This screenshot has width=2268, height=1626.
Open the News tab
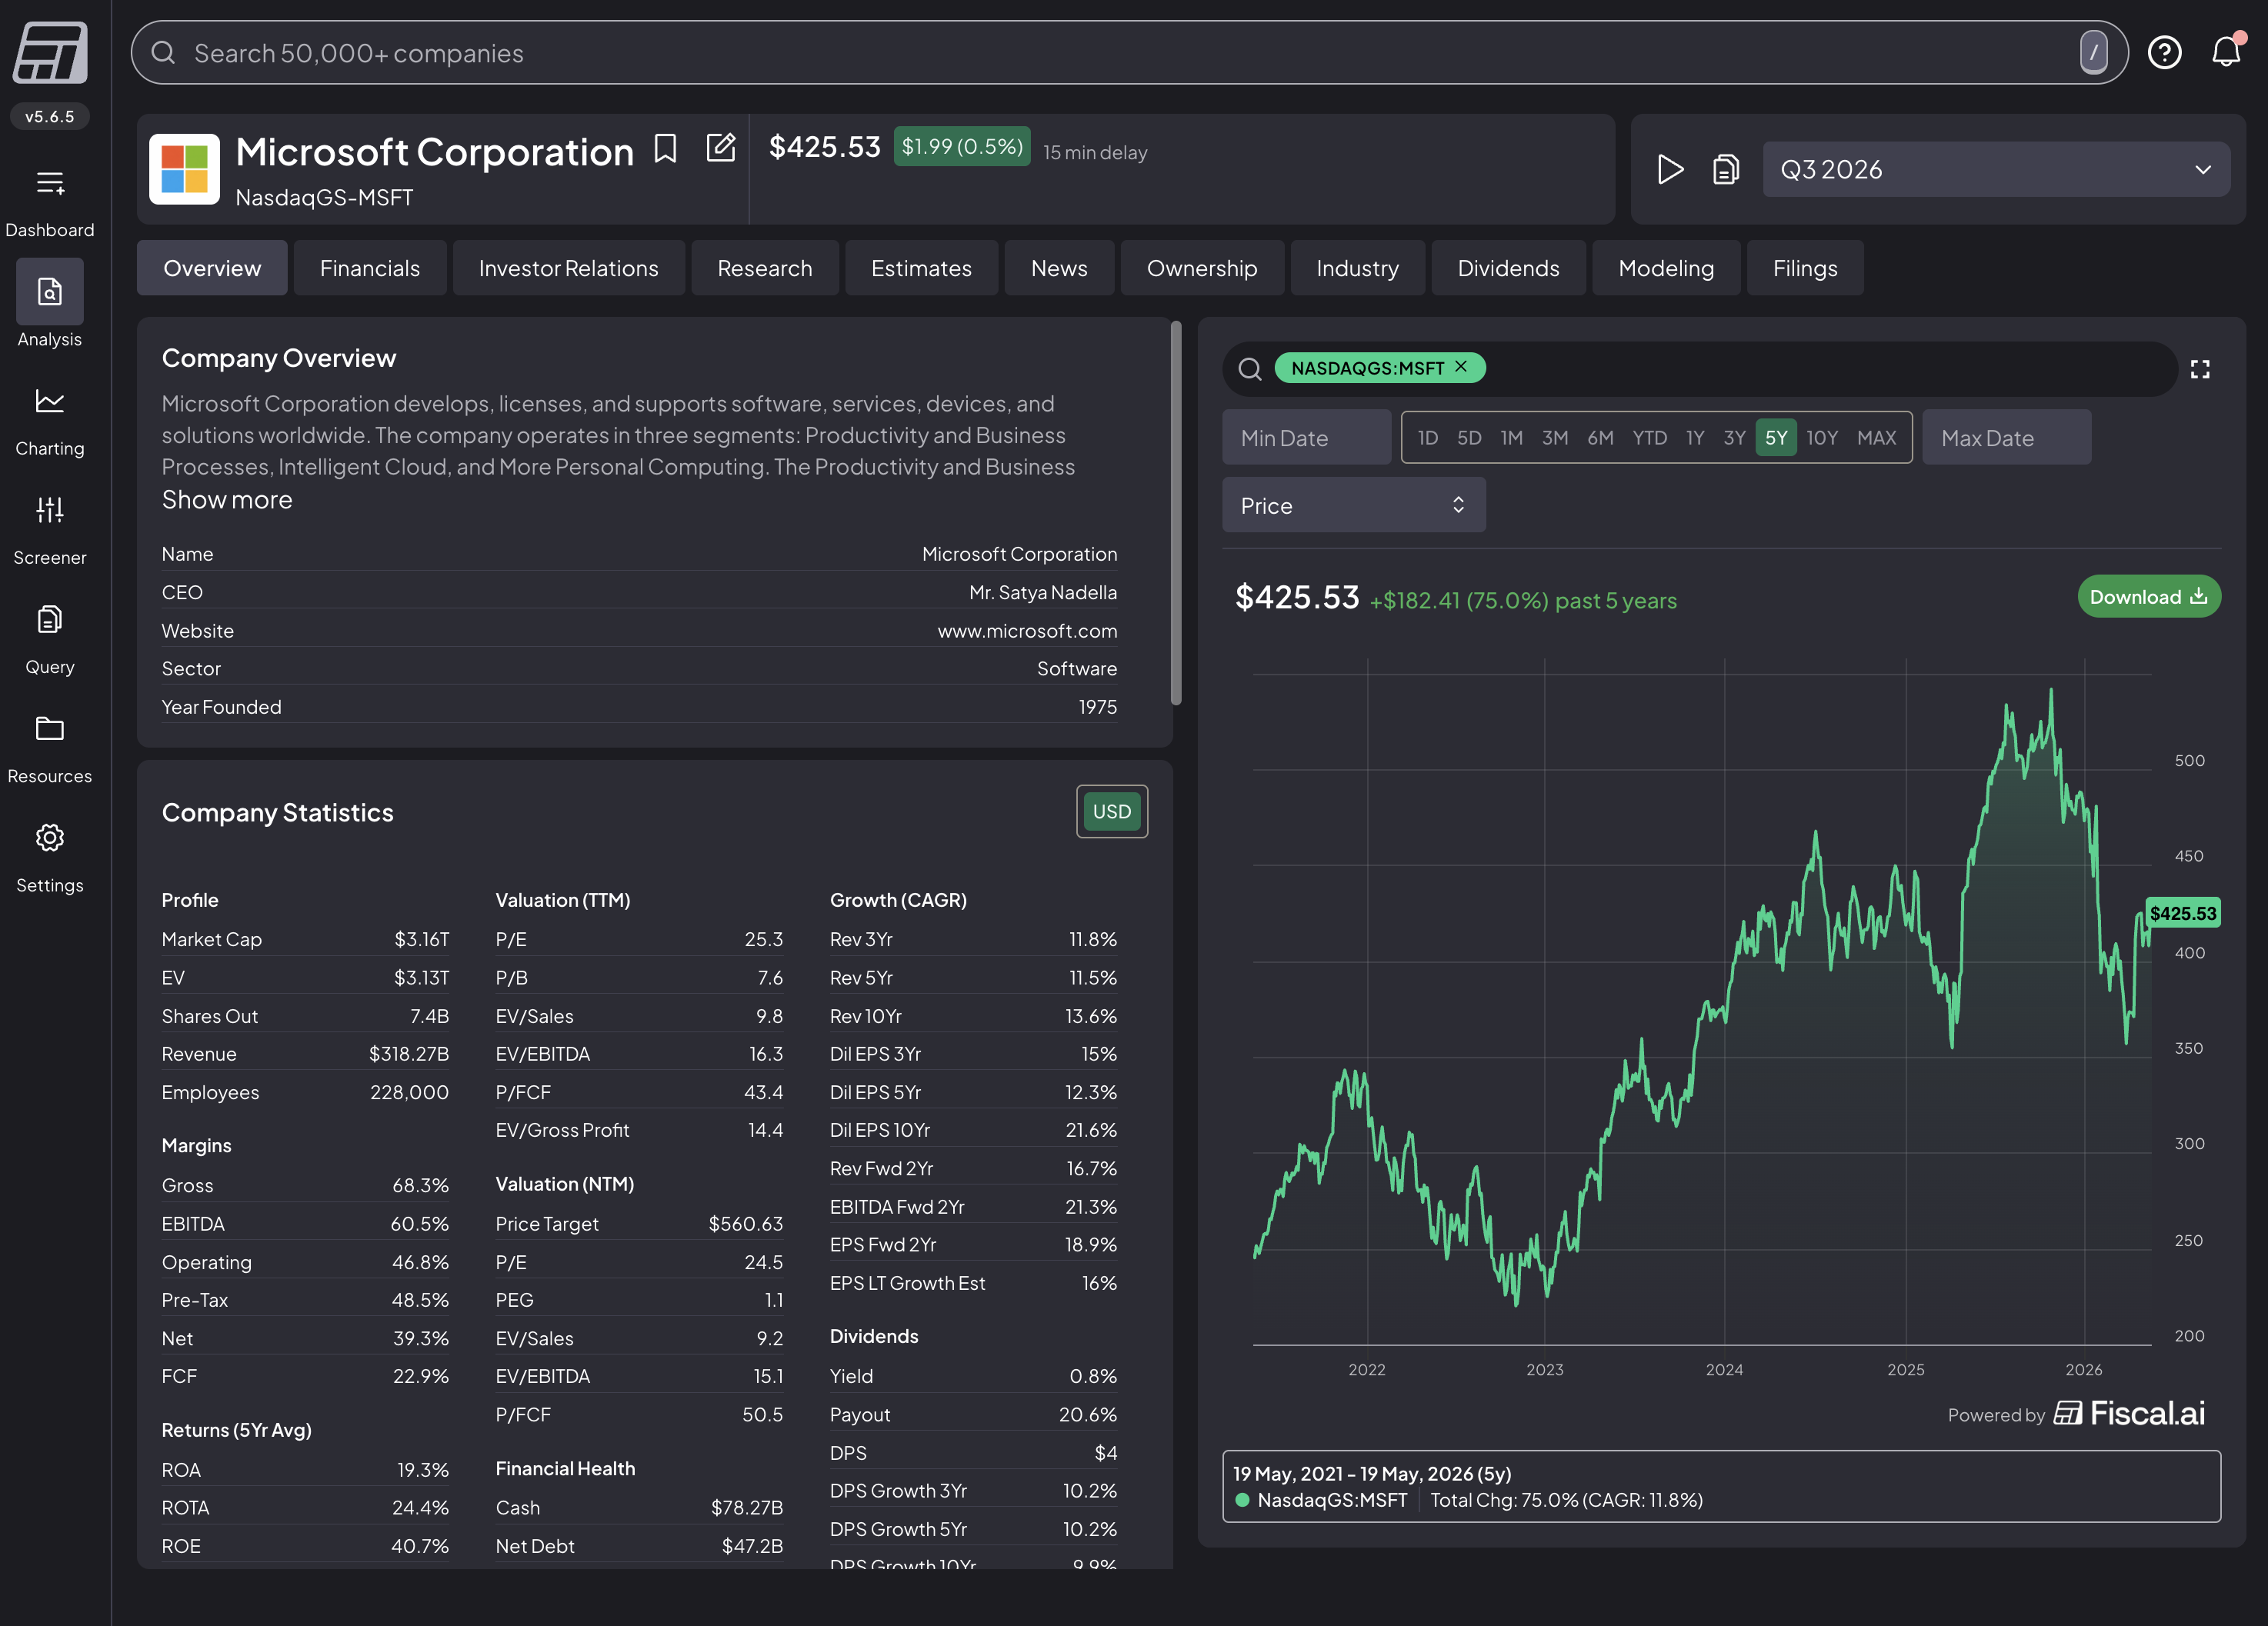(1059, 268)
